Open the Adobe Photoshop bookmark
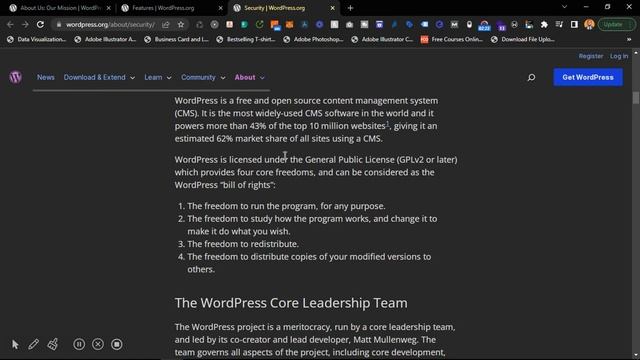Screen dimensions: 640x360 (x=313, y=39)
